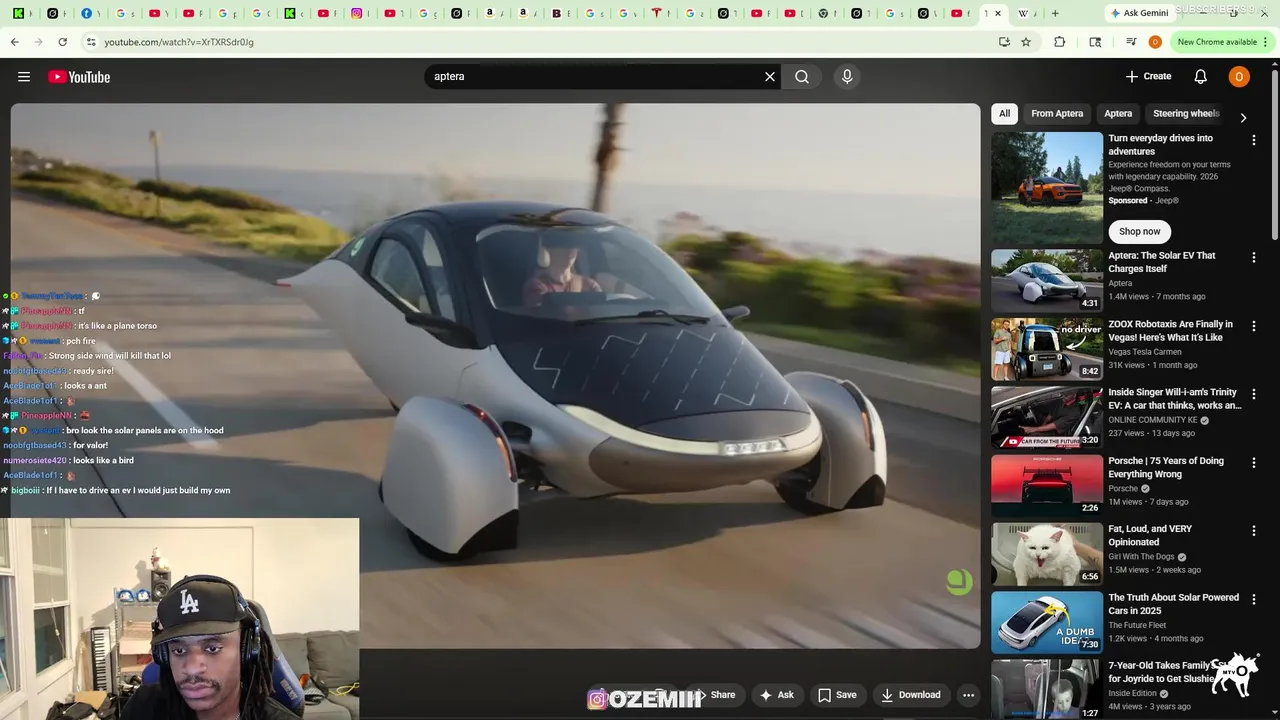
Task: Open options for ZOOX Robotaxis video
Action: pyautogui.click(x=1254, y=326)
